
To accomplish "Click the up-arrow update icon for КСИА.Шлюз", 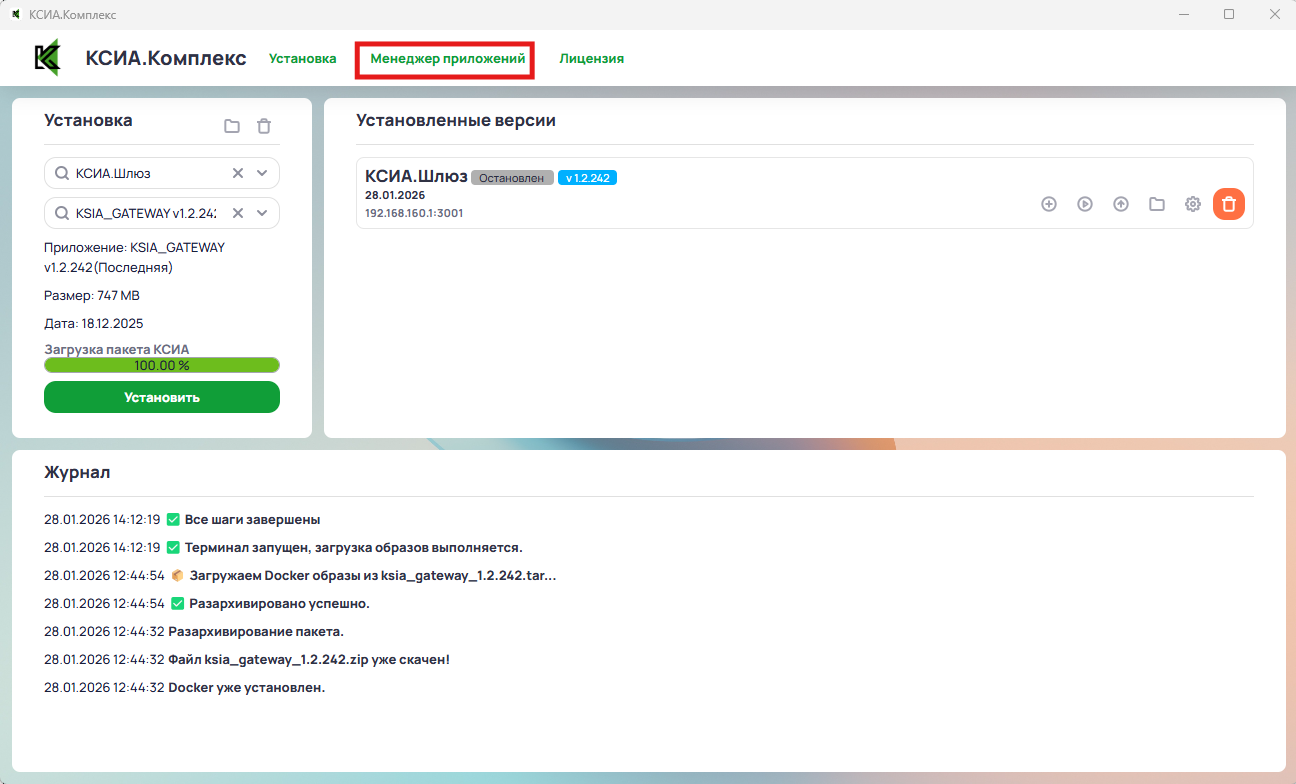I will click(1121, 204).
